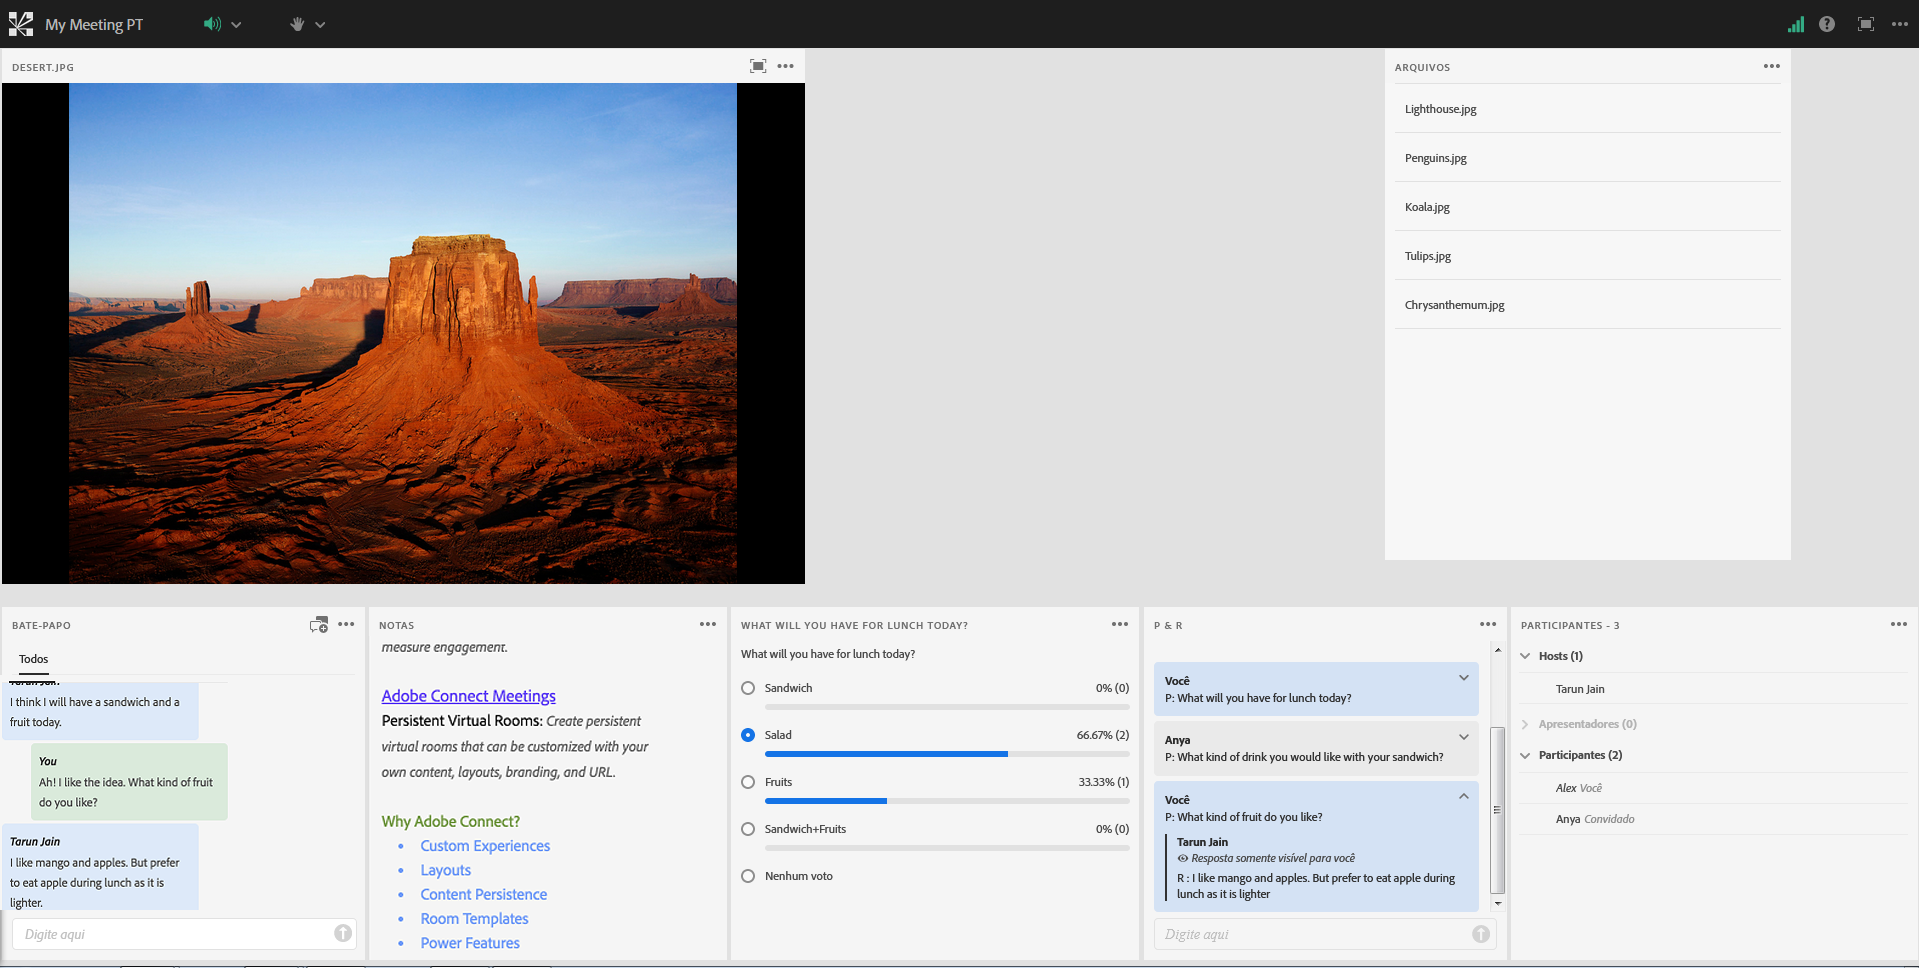Start a new private chat in Bate-papo
Image resolution: width=1919 pixels, height=968 pixels.
coord(318,624)
